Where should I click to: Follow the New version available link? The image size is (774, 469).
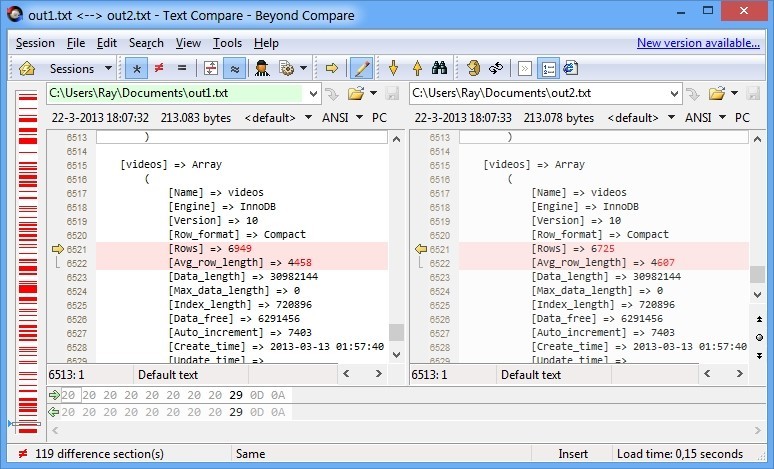tap(698, 43)
